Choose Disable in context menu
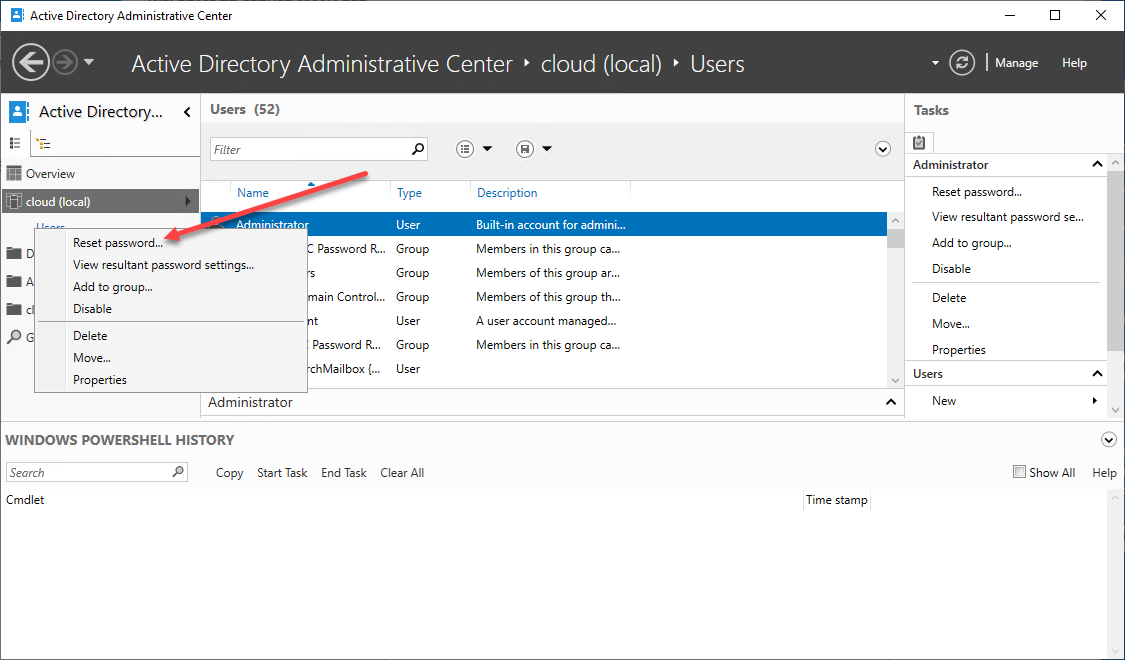1125x660 pixels. [93, 308]
